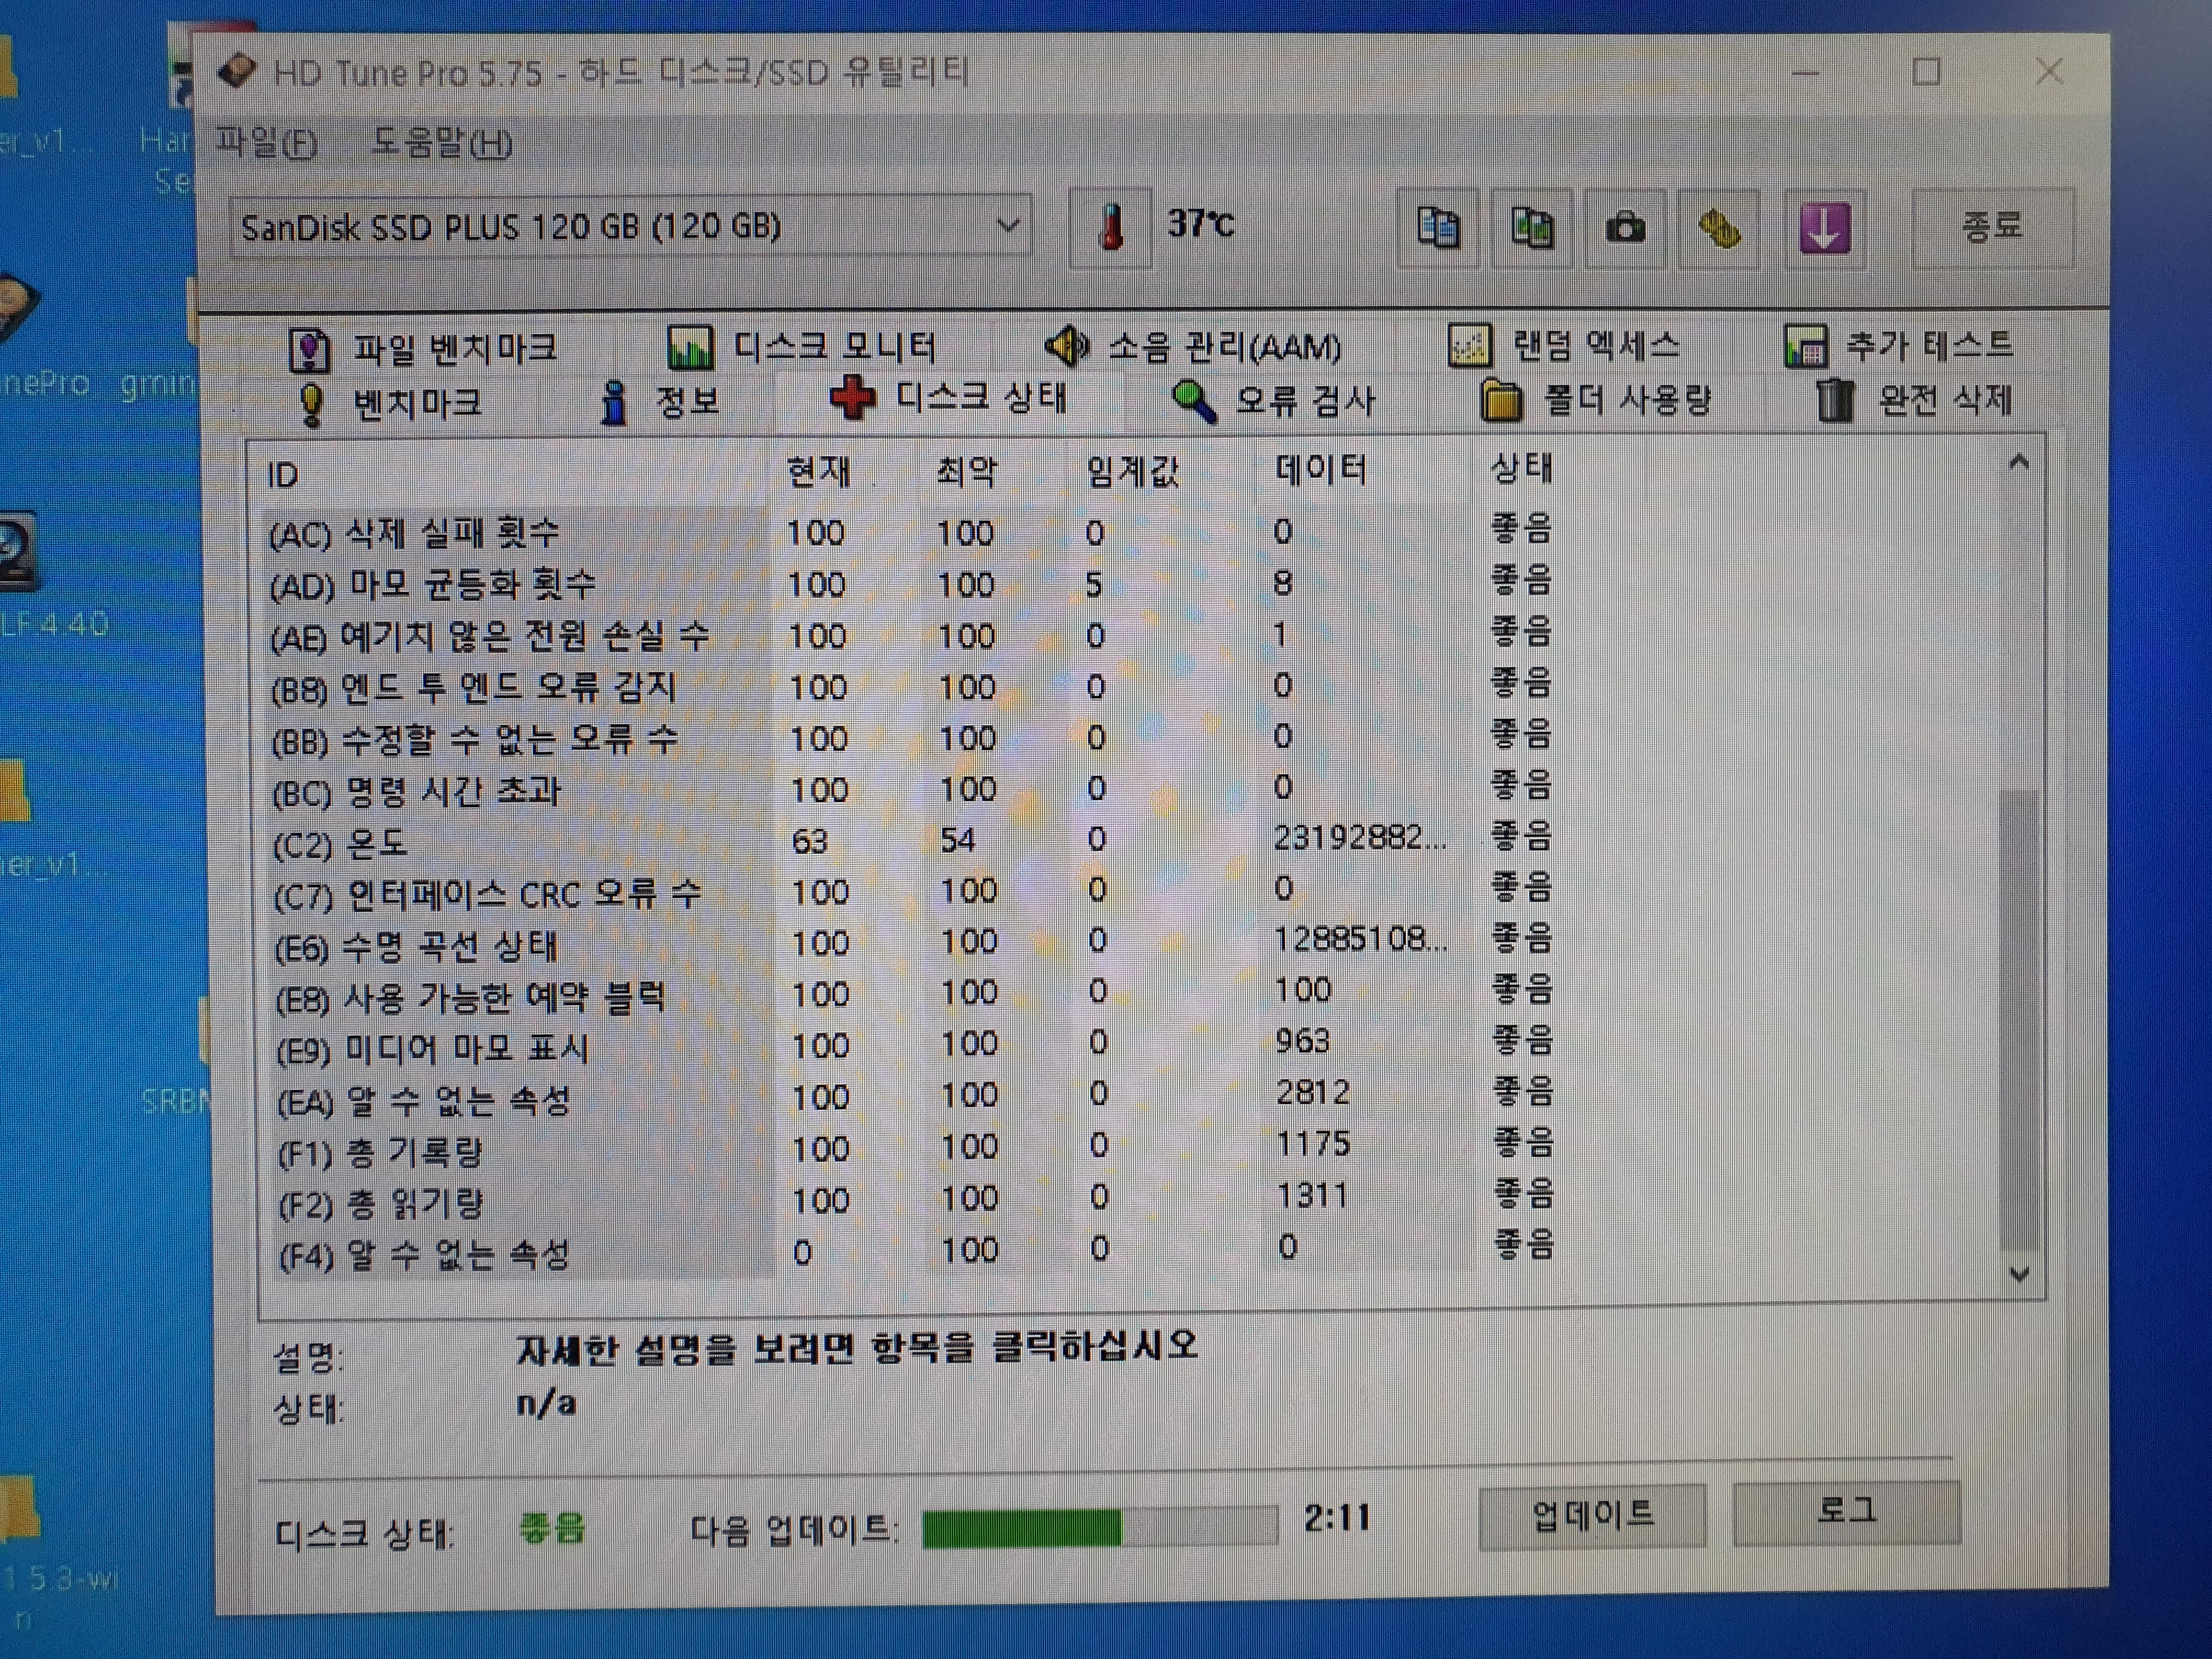
Task: Open the 도움말(H) menu
Action: (441, 143)
